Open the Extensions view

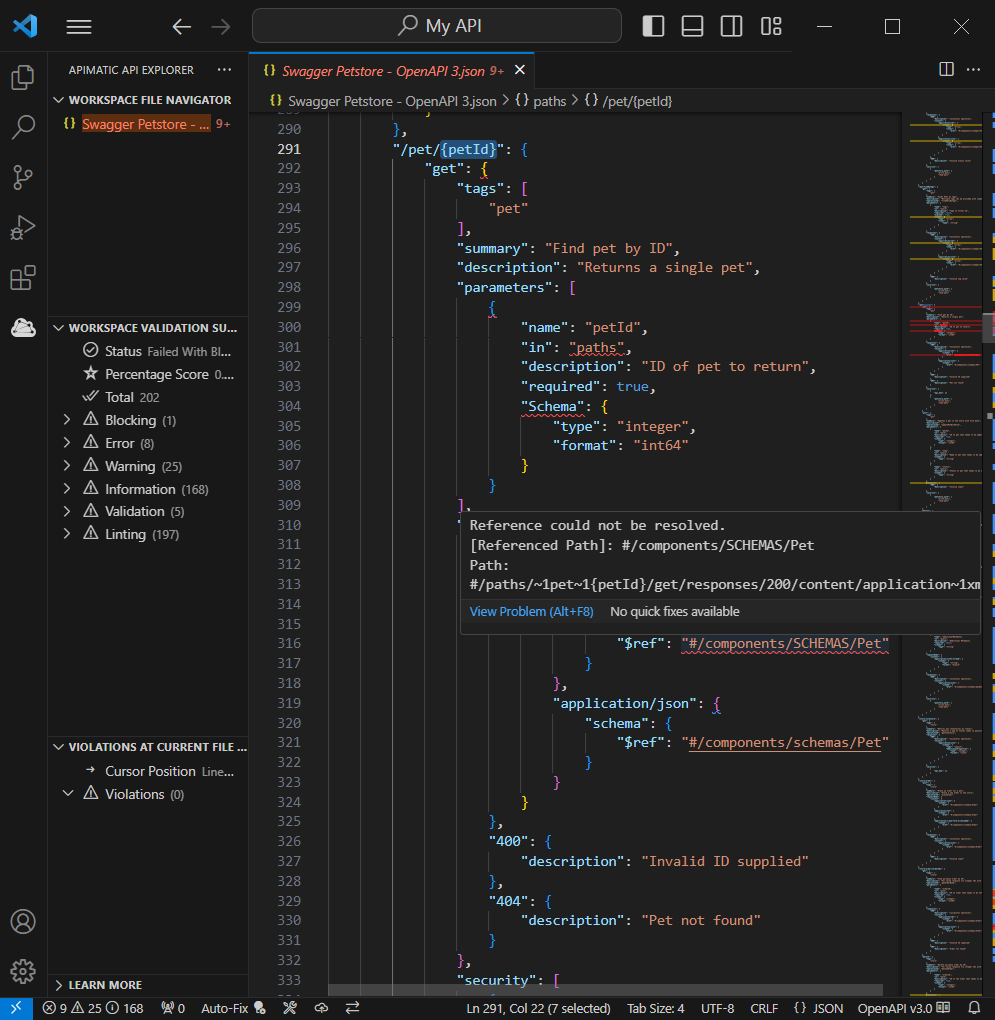(23, 278)
